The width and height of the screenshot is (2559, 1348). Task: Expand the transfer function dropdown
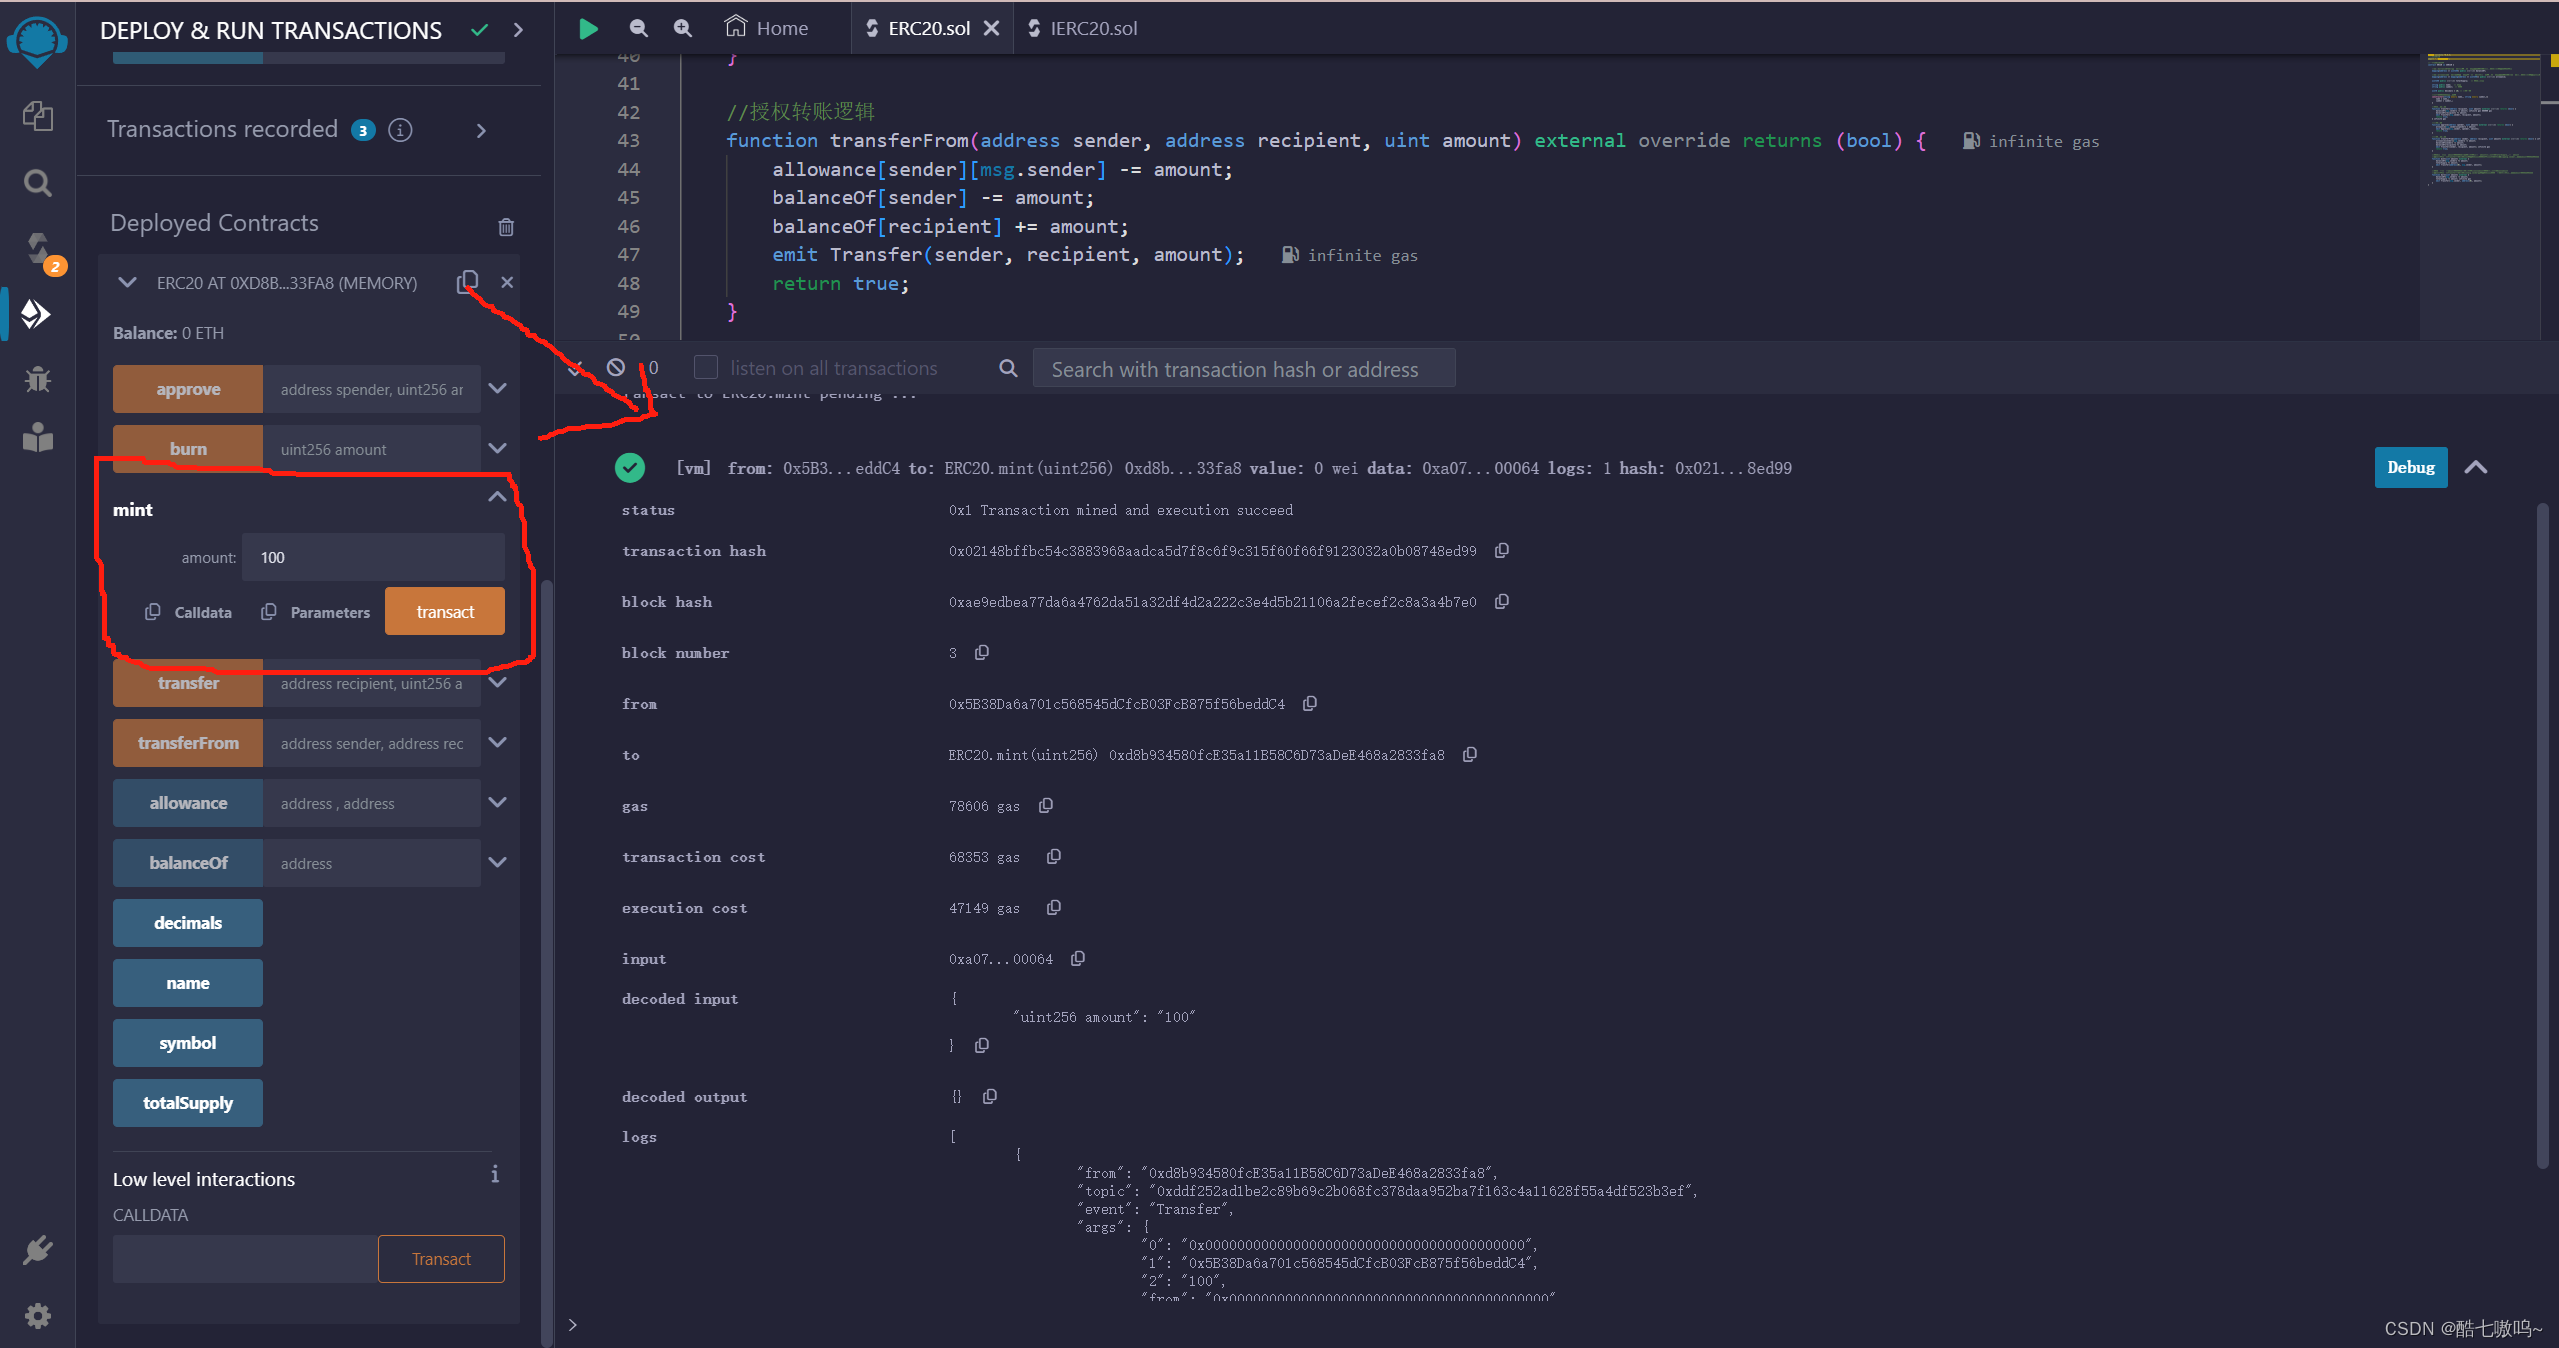point(503,682)
